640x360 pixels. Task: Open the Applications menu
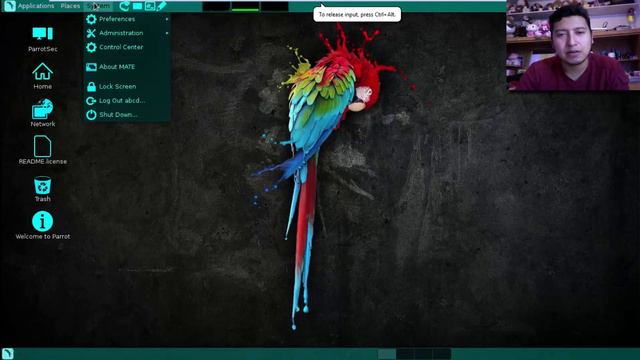(x=36, y=6)
